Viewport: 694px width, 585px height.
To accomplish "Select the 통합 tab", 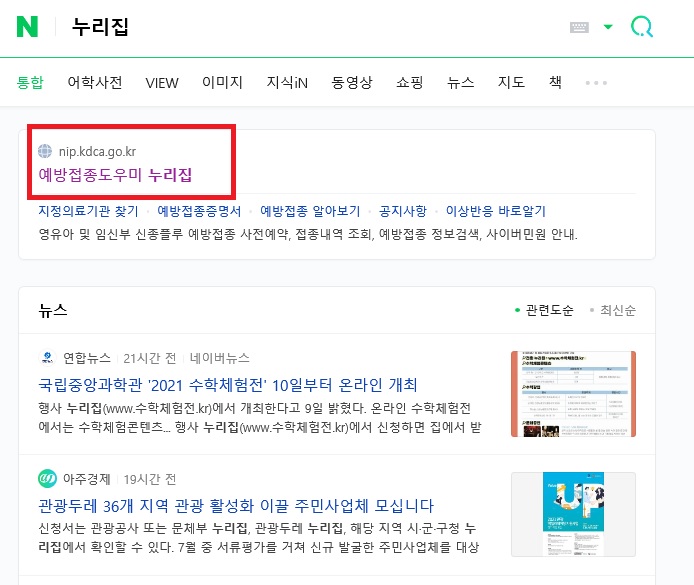I will tap(30, 82).
